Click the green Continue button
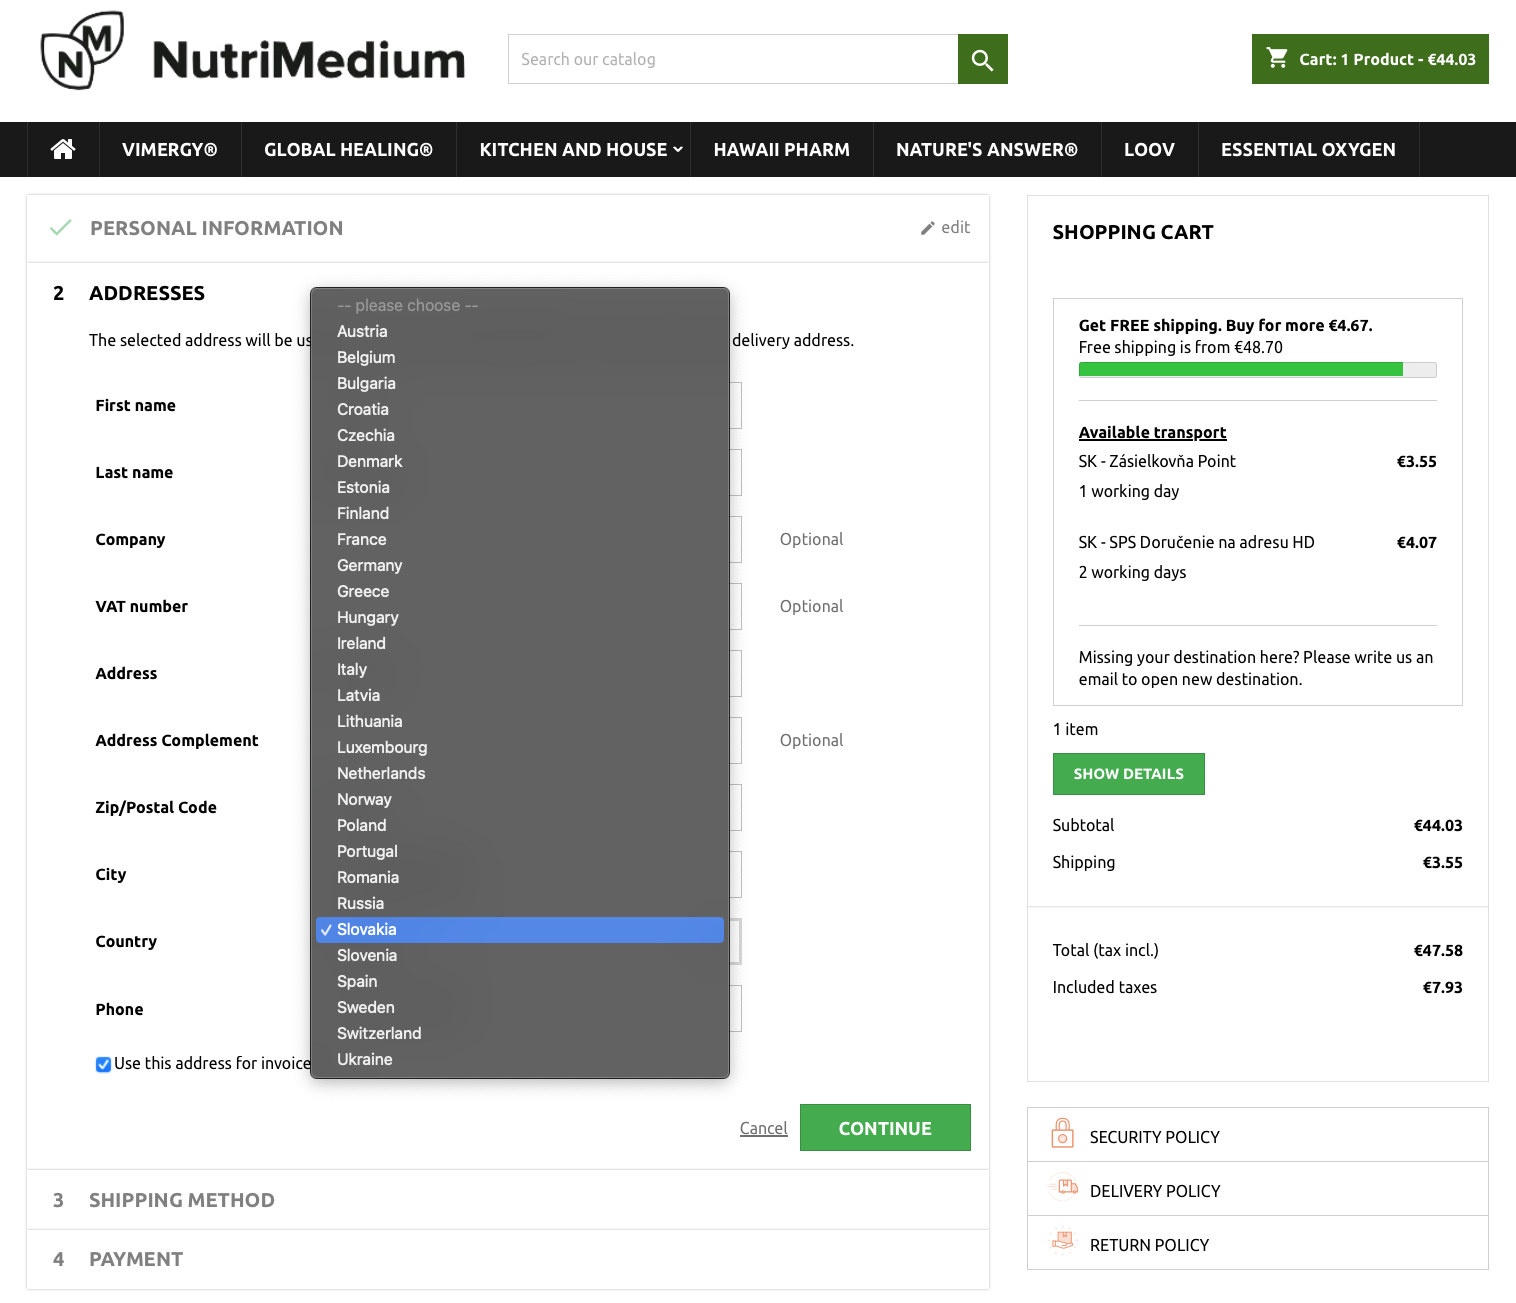The height and width of the screenshot is (1303, 1516). click(884, 1128)
